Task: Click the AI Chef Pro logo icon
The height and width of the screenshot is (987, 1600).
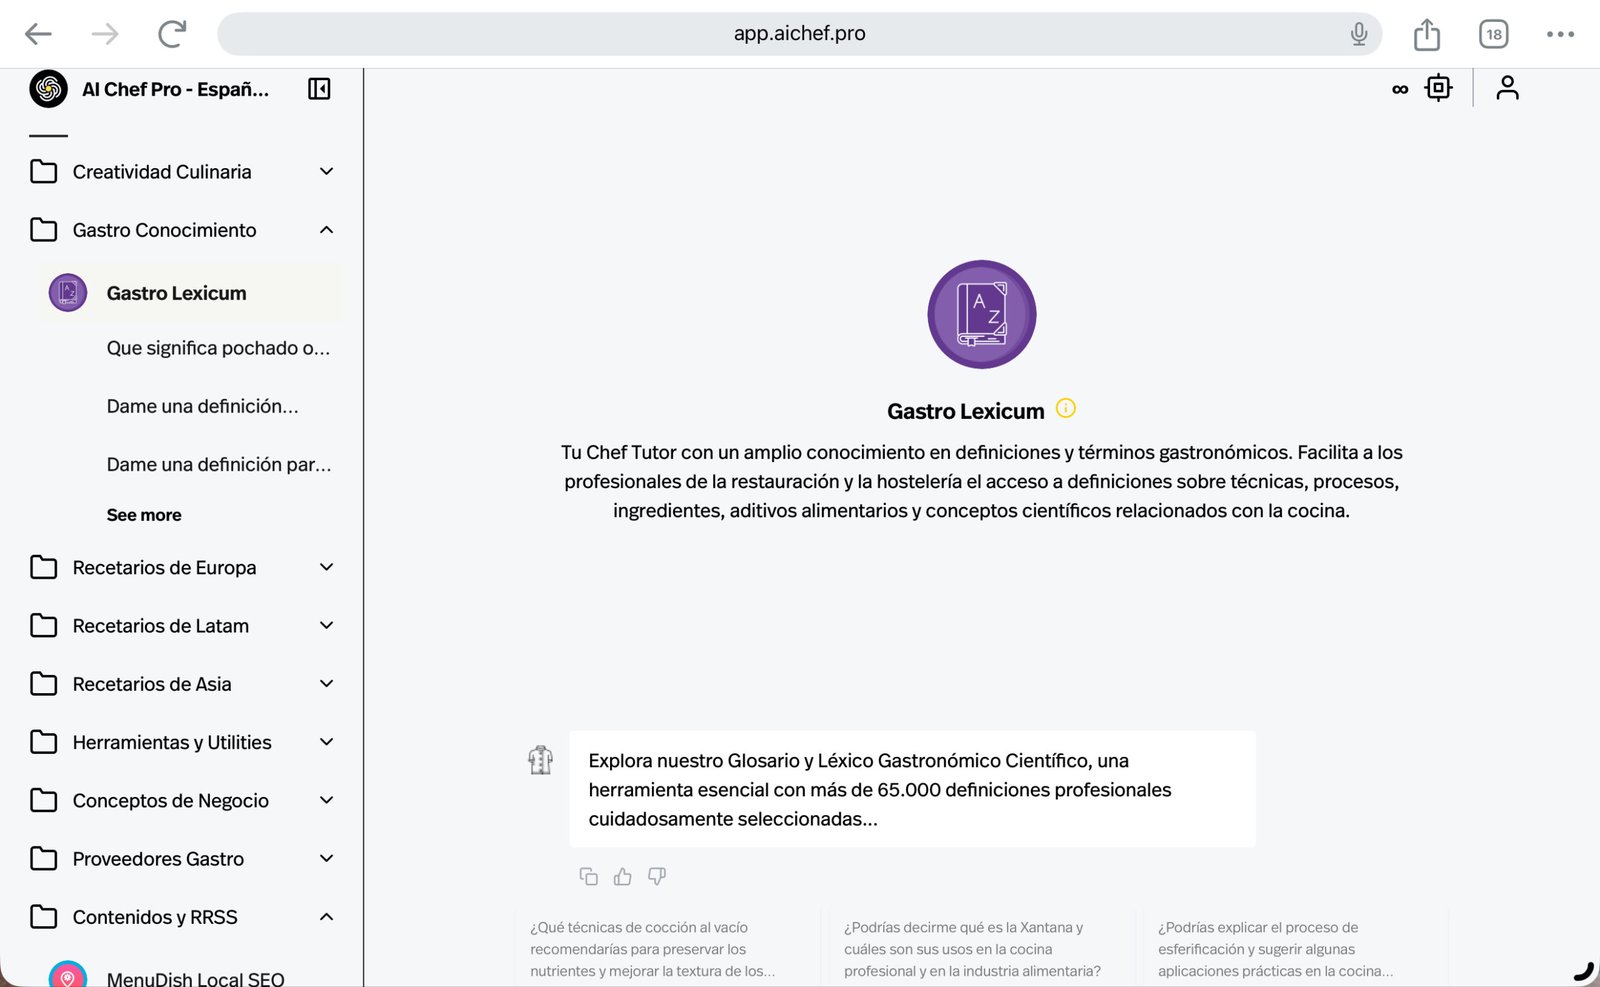Action: click(x=48, y=89)
